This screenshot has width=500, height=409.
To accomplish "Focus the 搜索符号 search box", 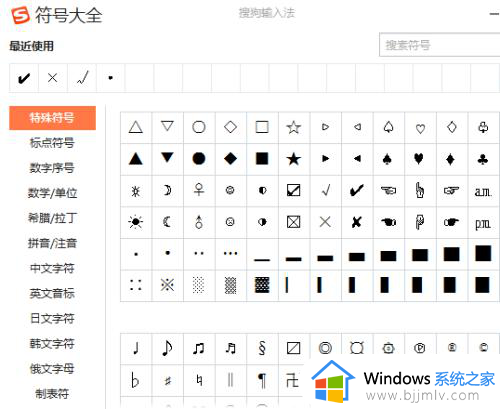I will [x=439, y=45].
